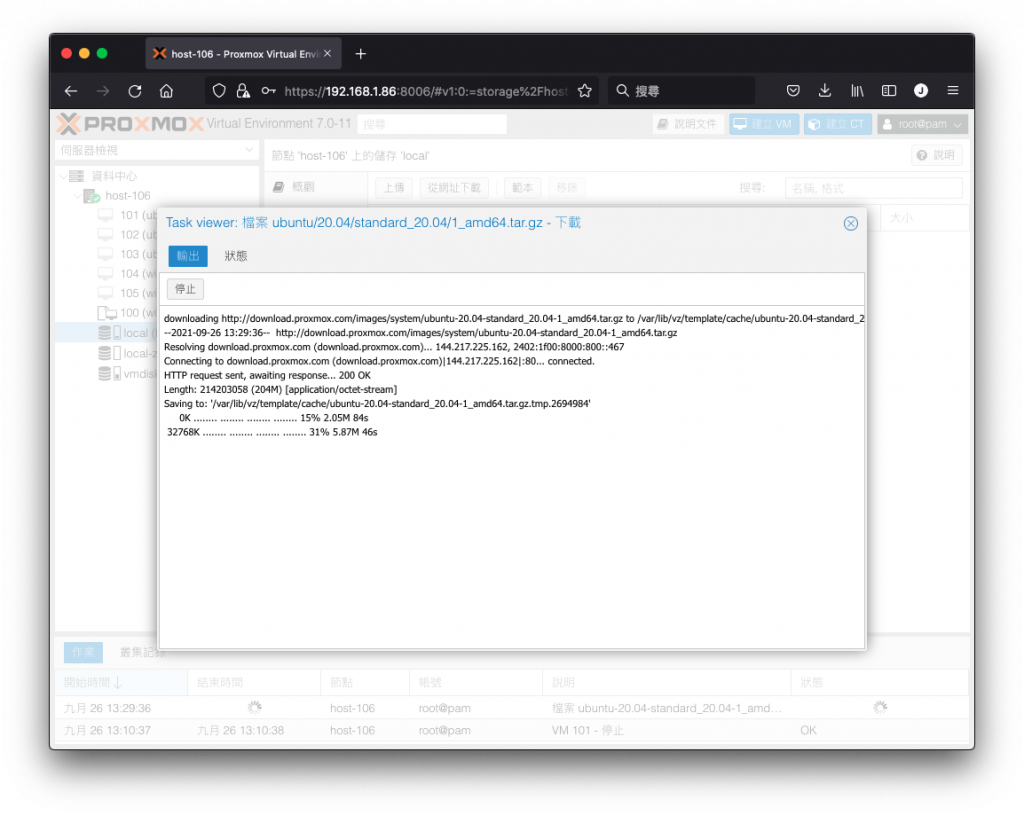Bookmark this page with the star icon
This screenshot has height=815, width=1024.
point(584,91)
